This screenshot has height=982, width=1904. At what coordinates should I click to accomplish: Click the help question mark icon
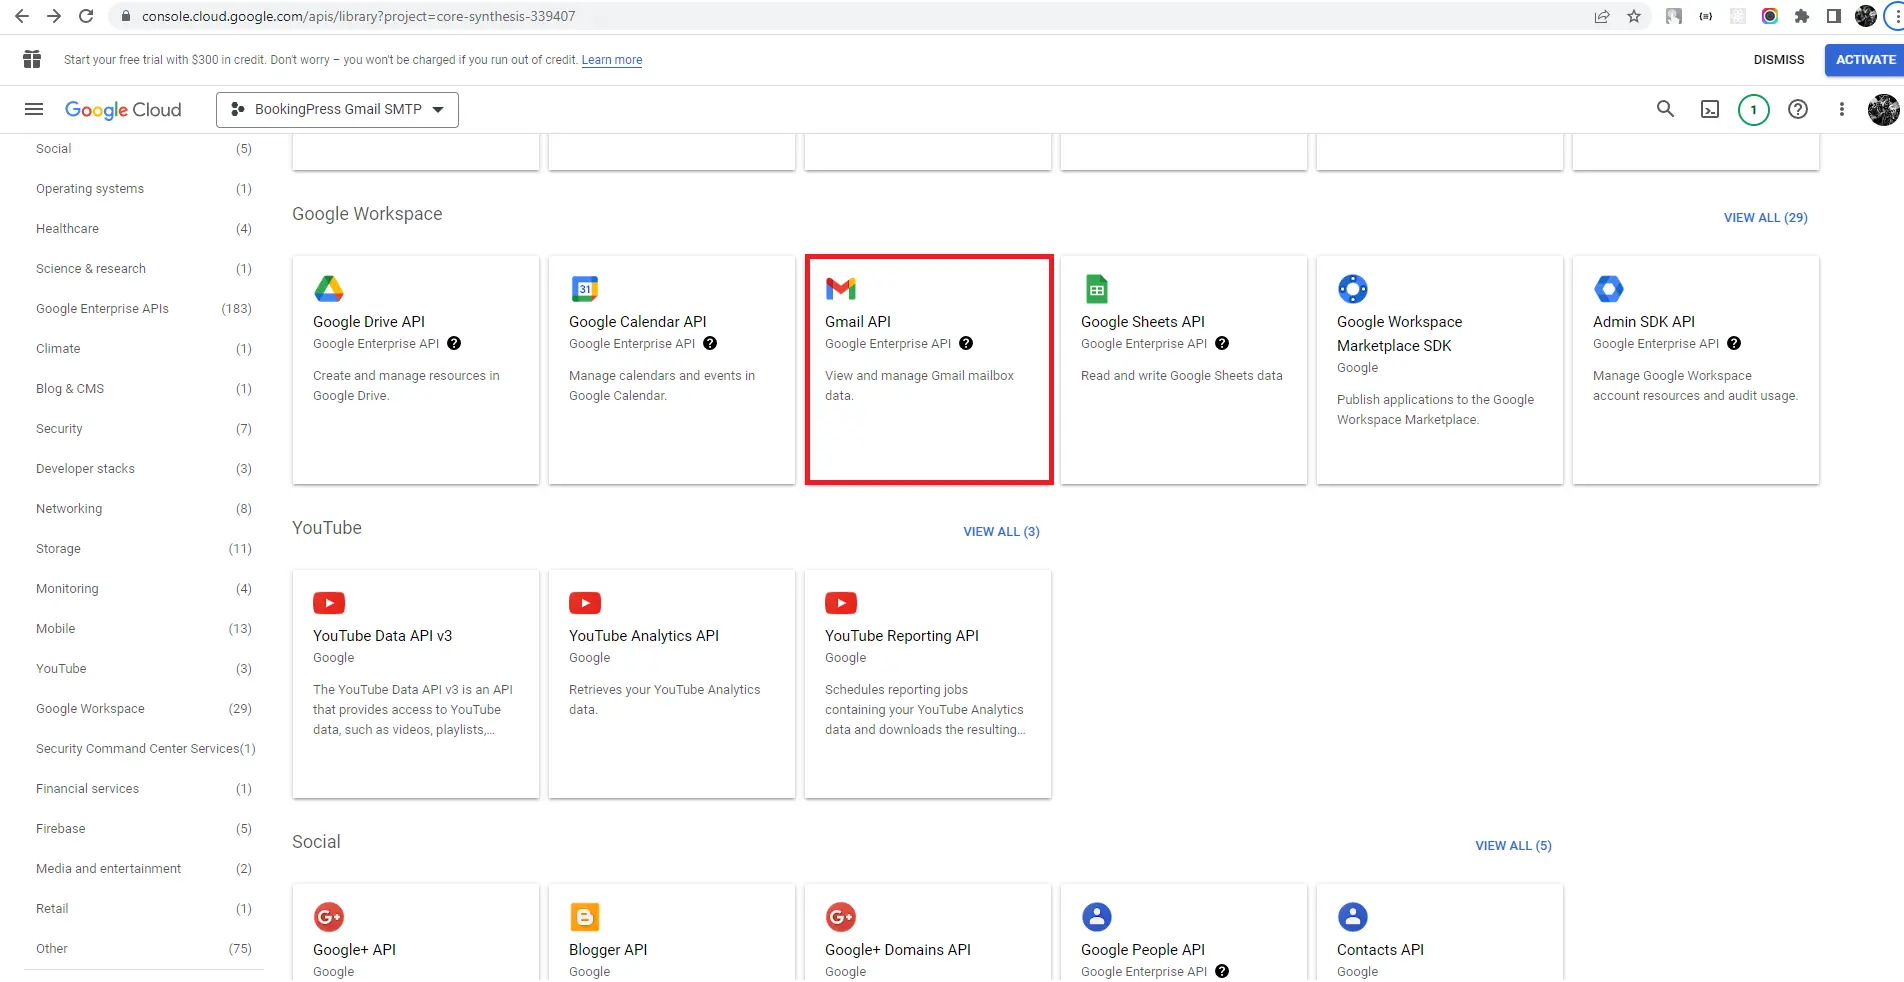[x=1797, y=110]
